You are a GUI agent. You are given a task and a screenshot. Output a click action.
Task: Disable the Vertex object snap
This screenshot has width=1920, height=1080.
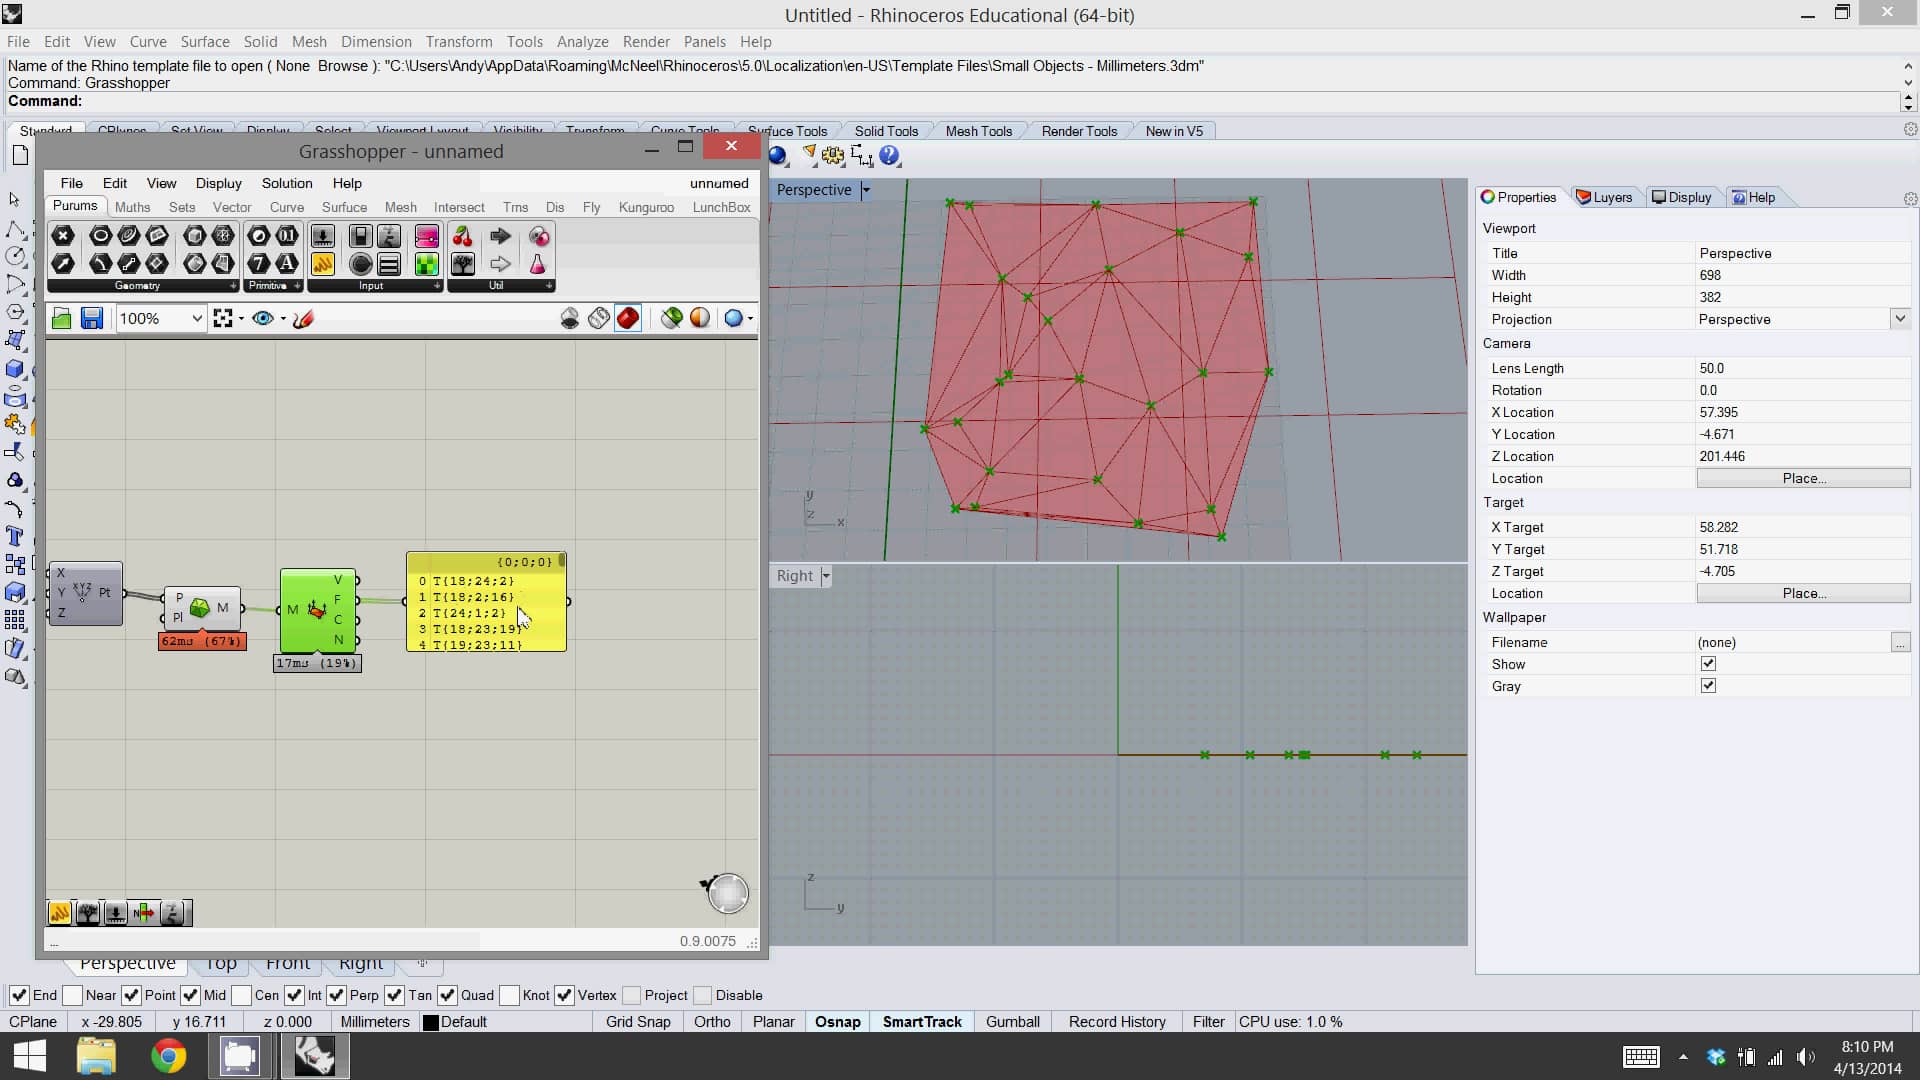pyautogui.click(x=566, y=996)
